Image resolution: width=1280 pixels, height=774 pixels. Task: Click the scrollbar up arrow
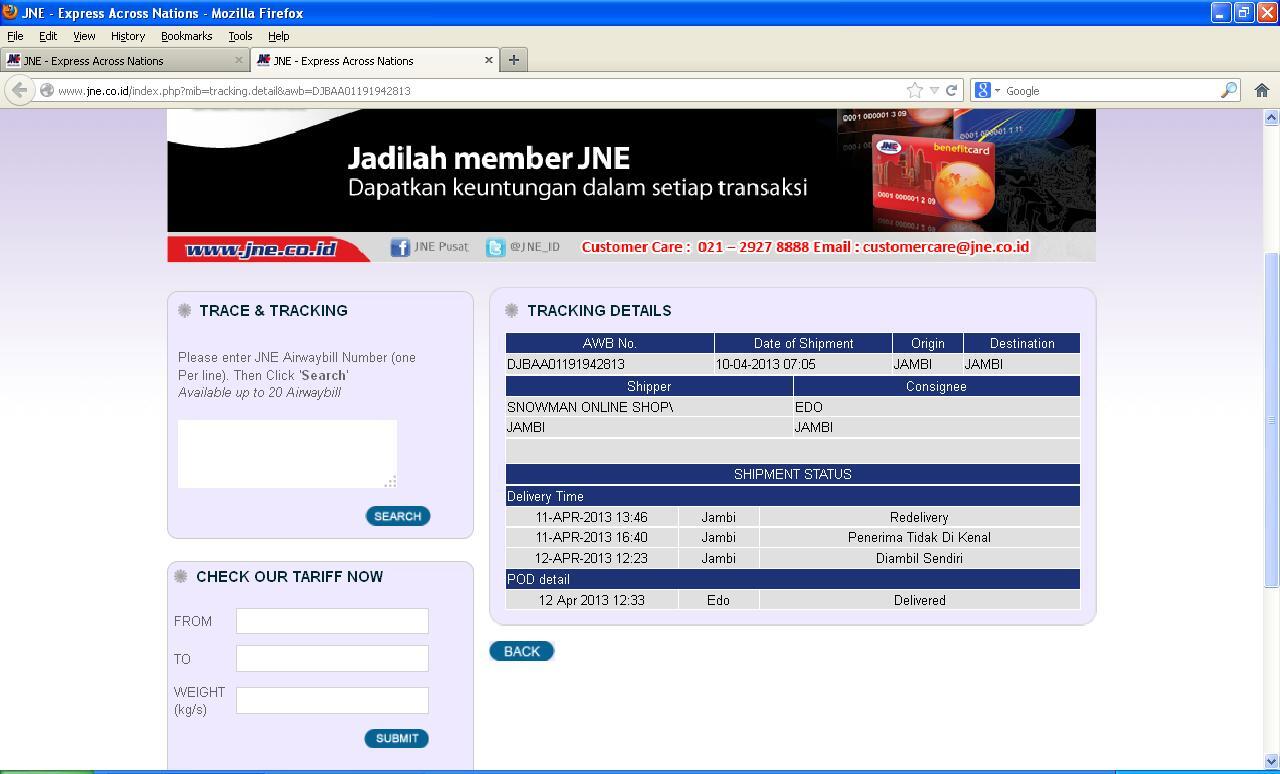[x=1271, y=118]
